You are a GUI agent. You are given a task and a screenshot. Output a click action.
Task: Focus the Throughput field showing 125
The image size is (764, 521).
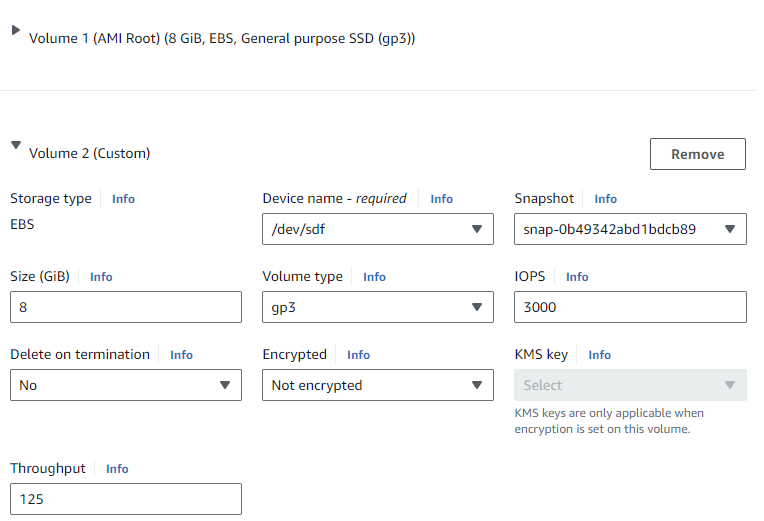(x=126, y=499)
